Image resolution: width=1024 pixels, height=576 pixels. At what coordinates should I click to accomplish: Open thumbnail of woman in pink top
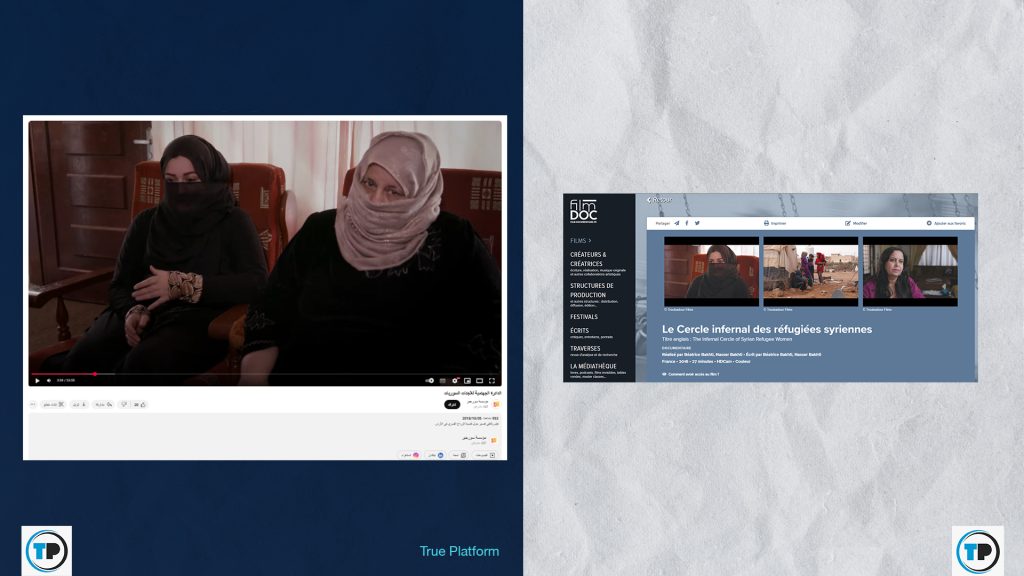tap(910, 272)
